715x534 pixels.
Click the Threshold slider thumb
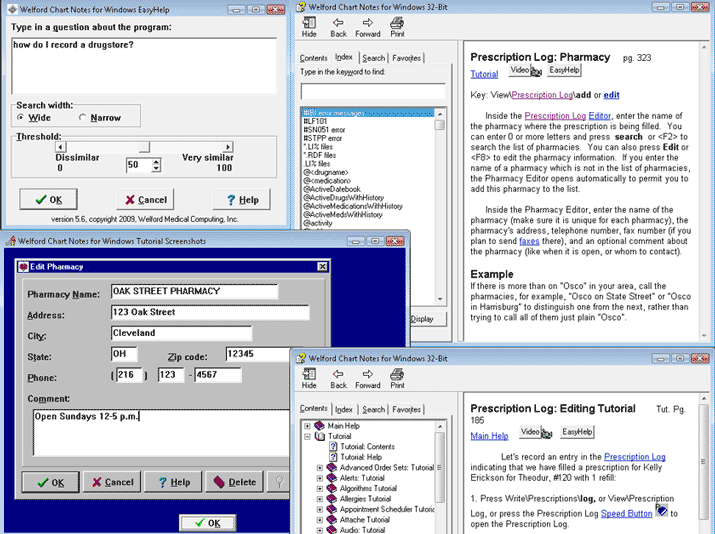[144, 147]
